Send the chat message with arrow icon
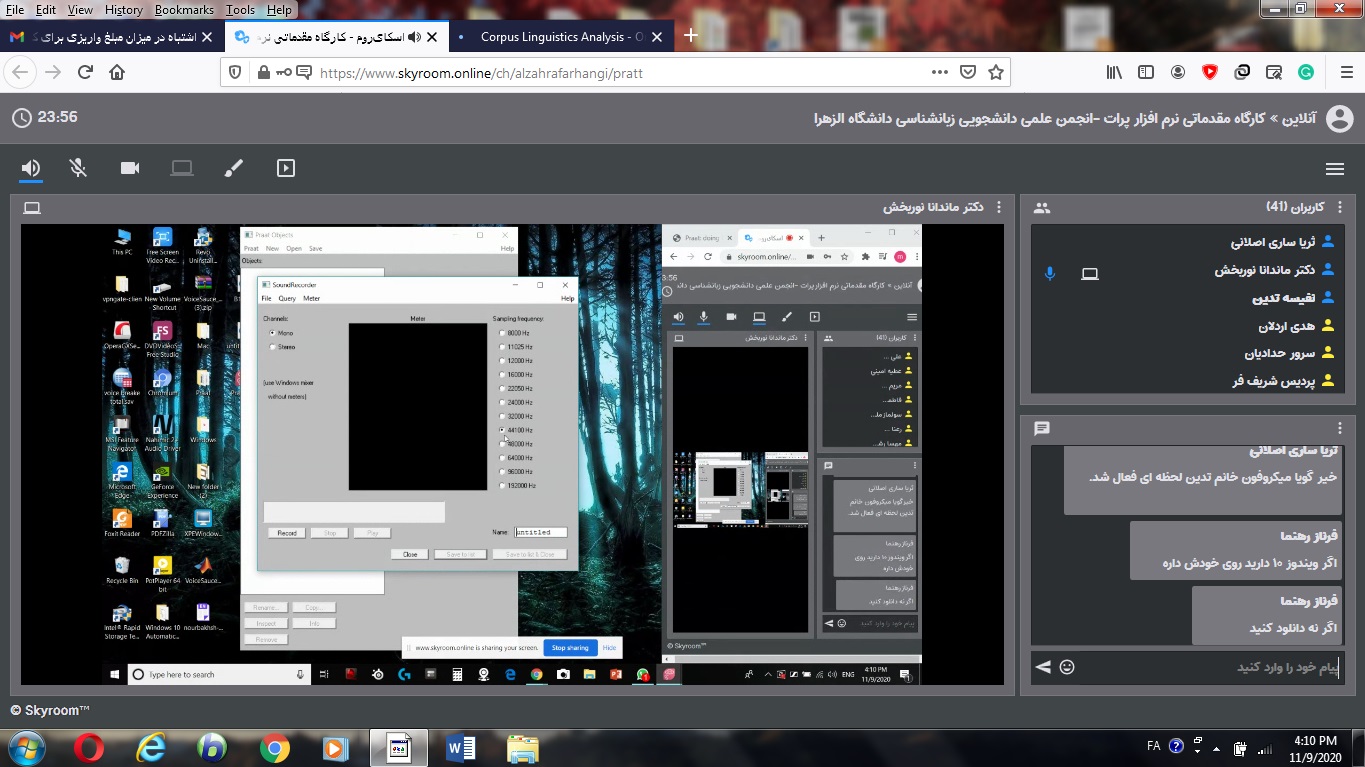The width and height of the screenshot is (1365, 767). click(1043, 666)
